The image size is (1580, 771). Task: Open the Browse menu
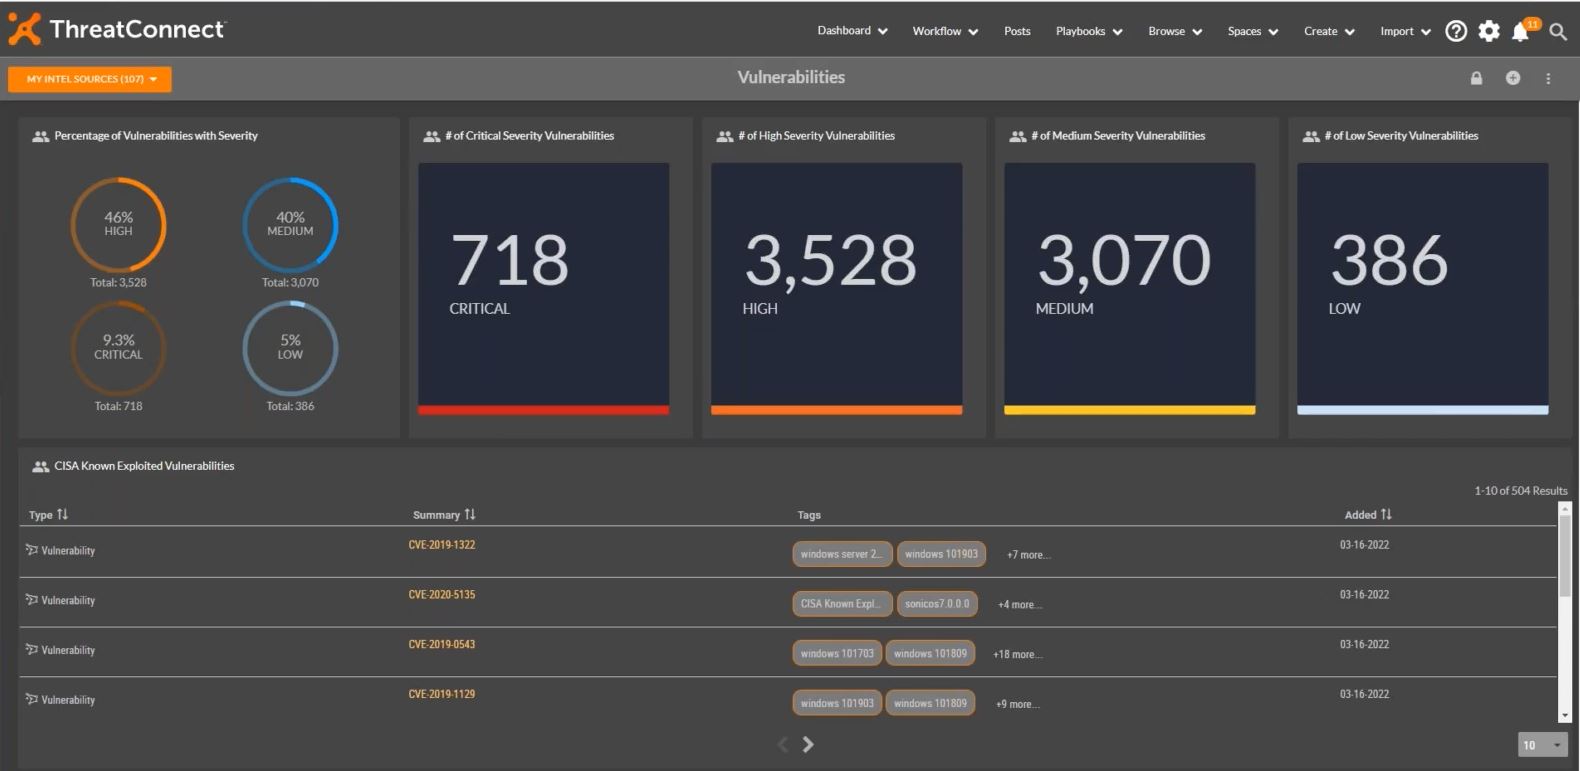(x=1175, y=31)
